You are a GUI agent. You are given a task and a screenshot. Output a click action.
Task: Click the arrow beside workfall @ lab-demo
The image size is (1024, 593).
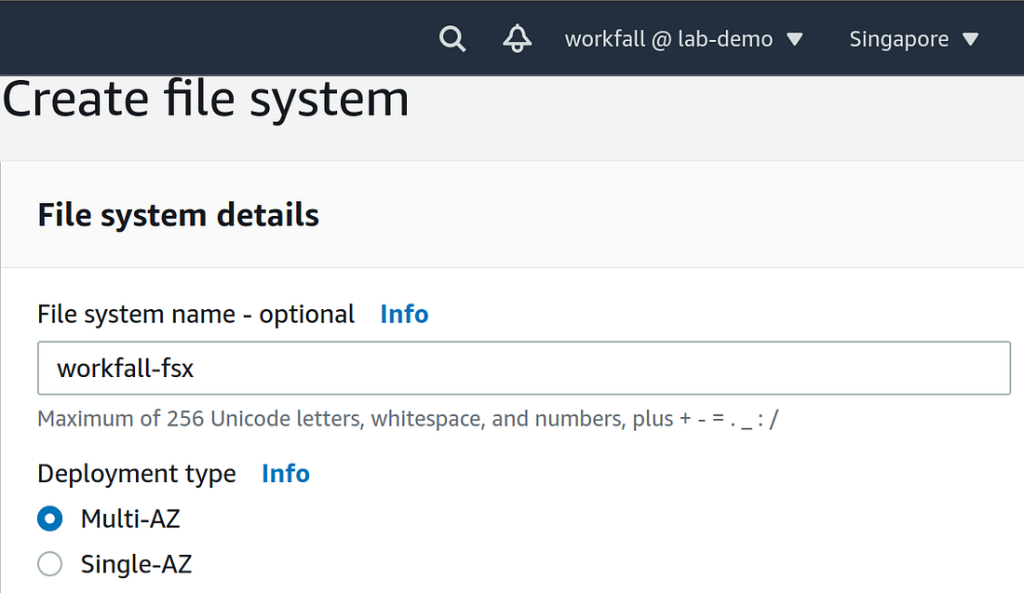pos(795,40)
